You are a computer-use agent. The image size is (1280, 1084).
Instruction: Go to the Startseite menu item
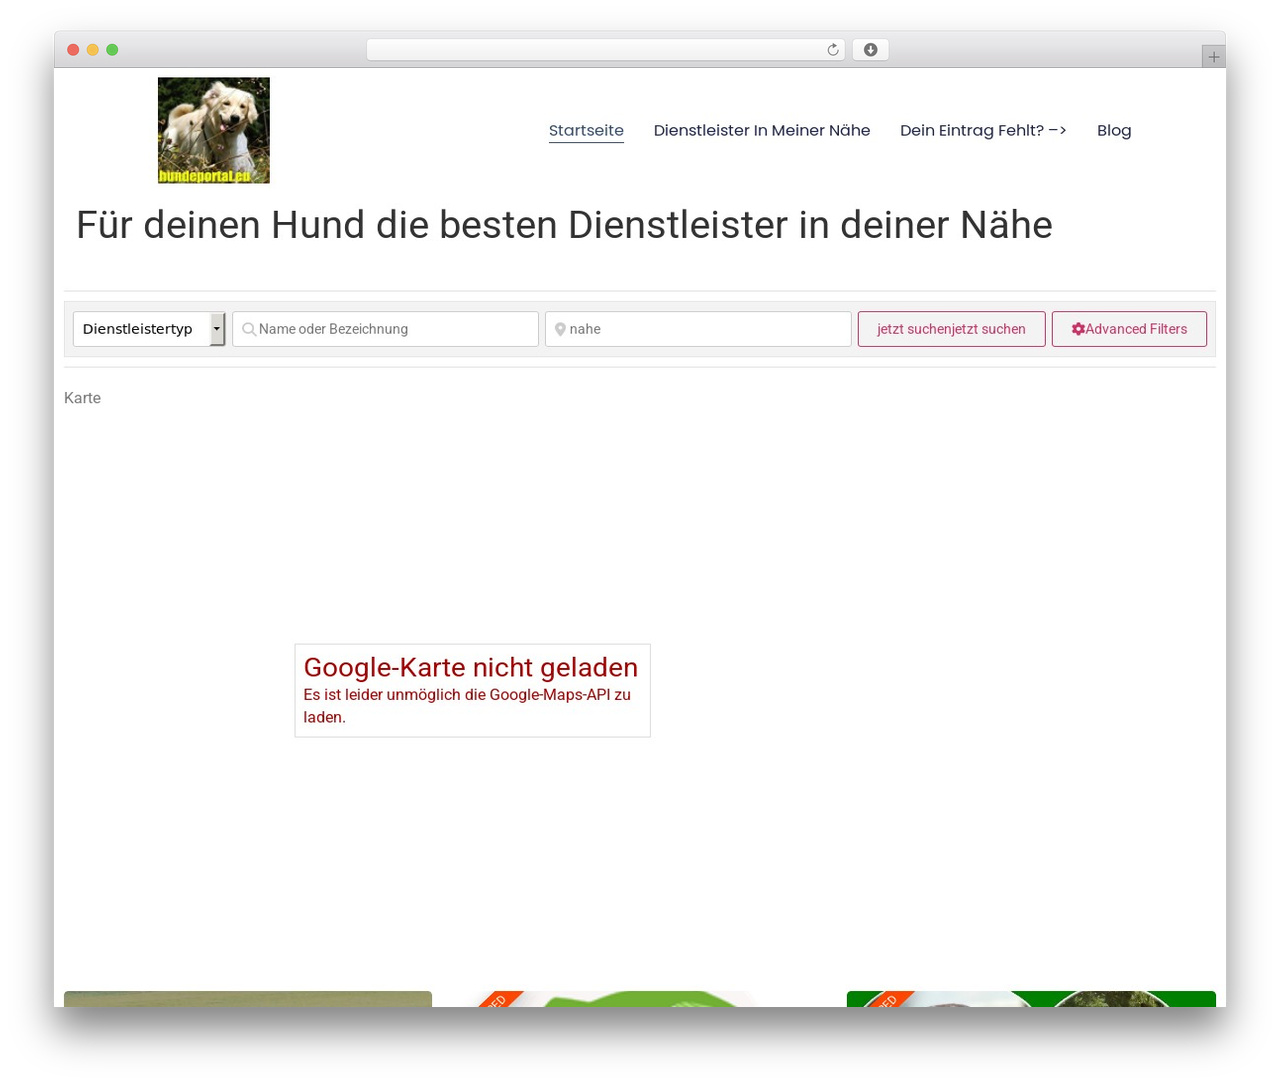(586, 130)
